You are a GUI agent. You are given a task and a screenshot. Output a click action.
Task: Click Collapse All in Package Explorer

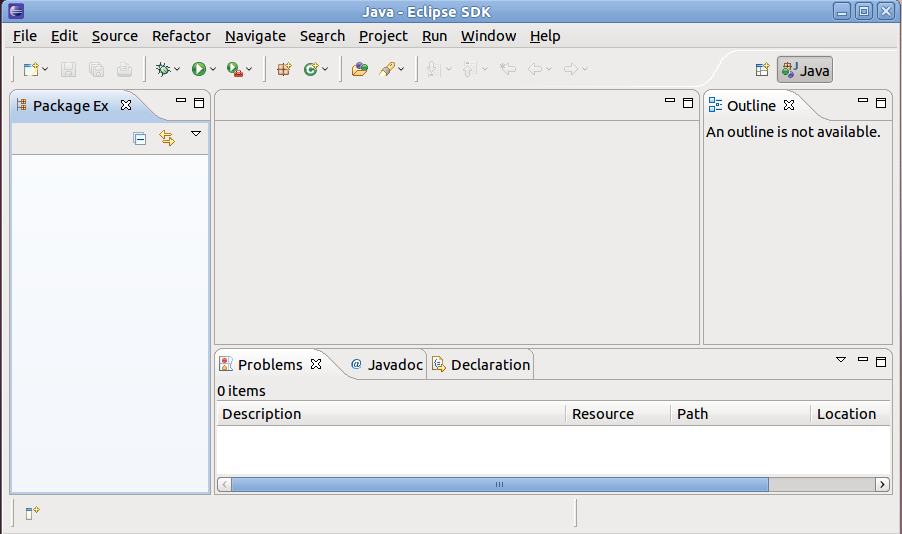139,139
